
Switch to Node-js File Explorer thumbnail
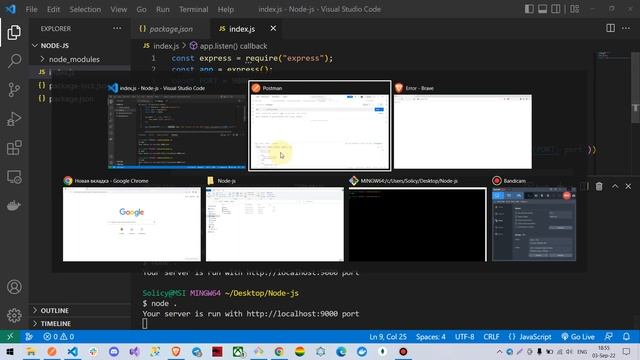(275, 219)
